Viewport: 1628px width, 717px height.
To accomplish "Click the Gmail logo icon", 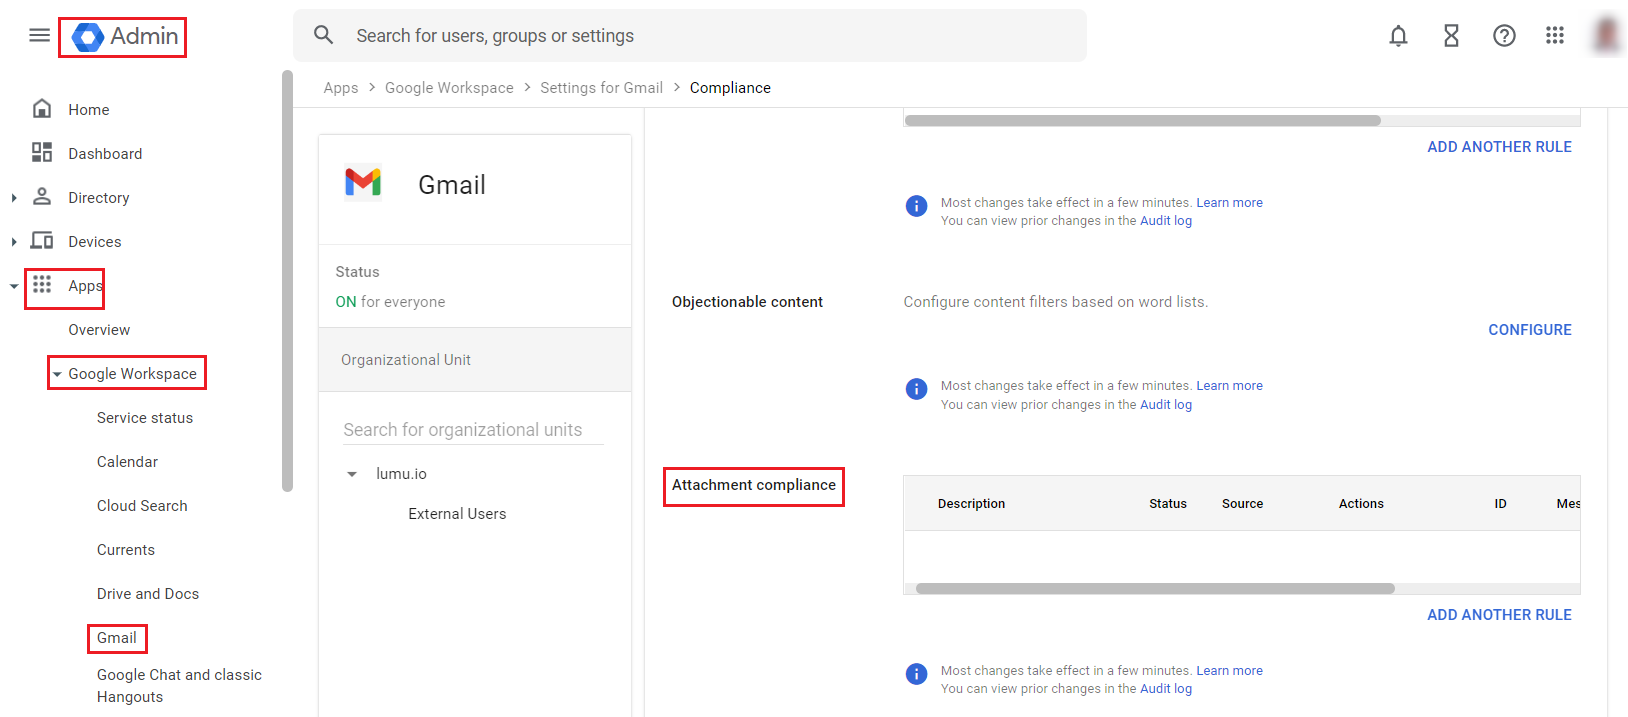I will 363,183.
